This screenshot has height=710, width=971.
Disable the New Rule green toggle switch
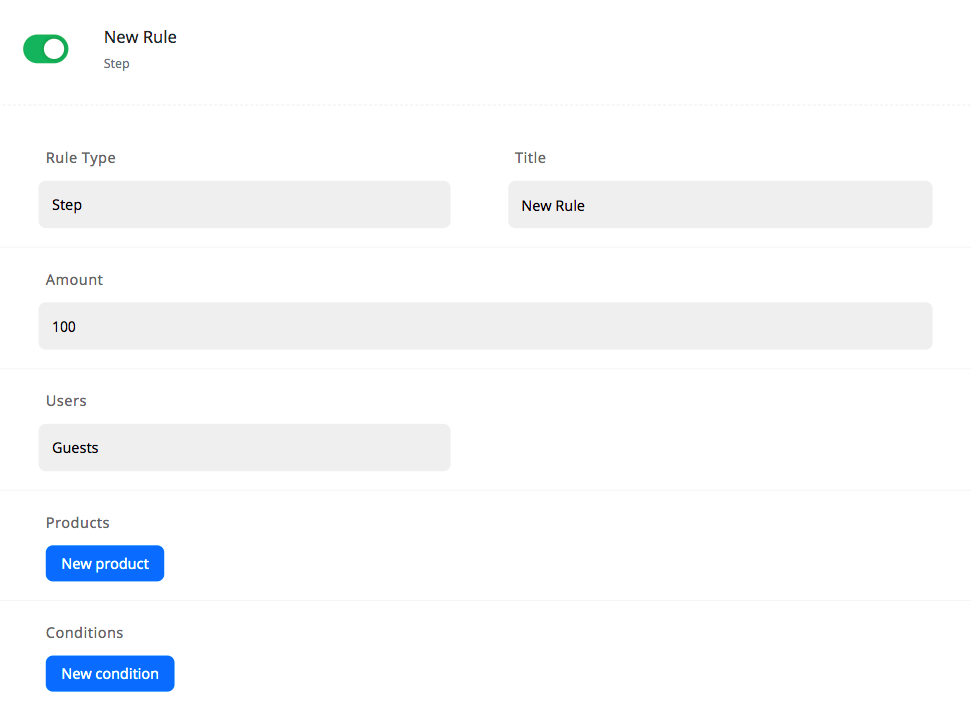45,49
